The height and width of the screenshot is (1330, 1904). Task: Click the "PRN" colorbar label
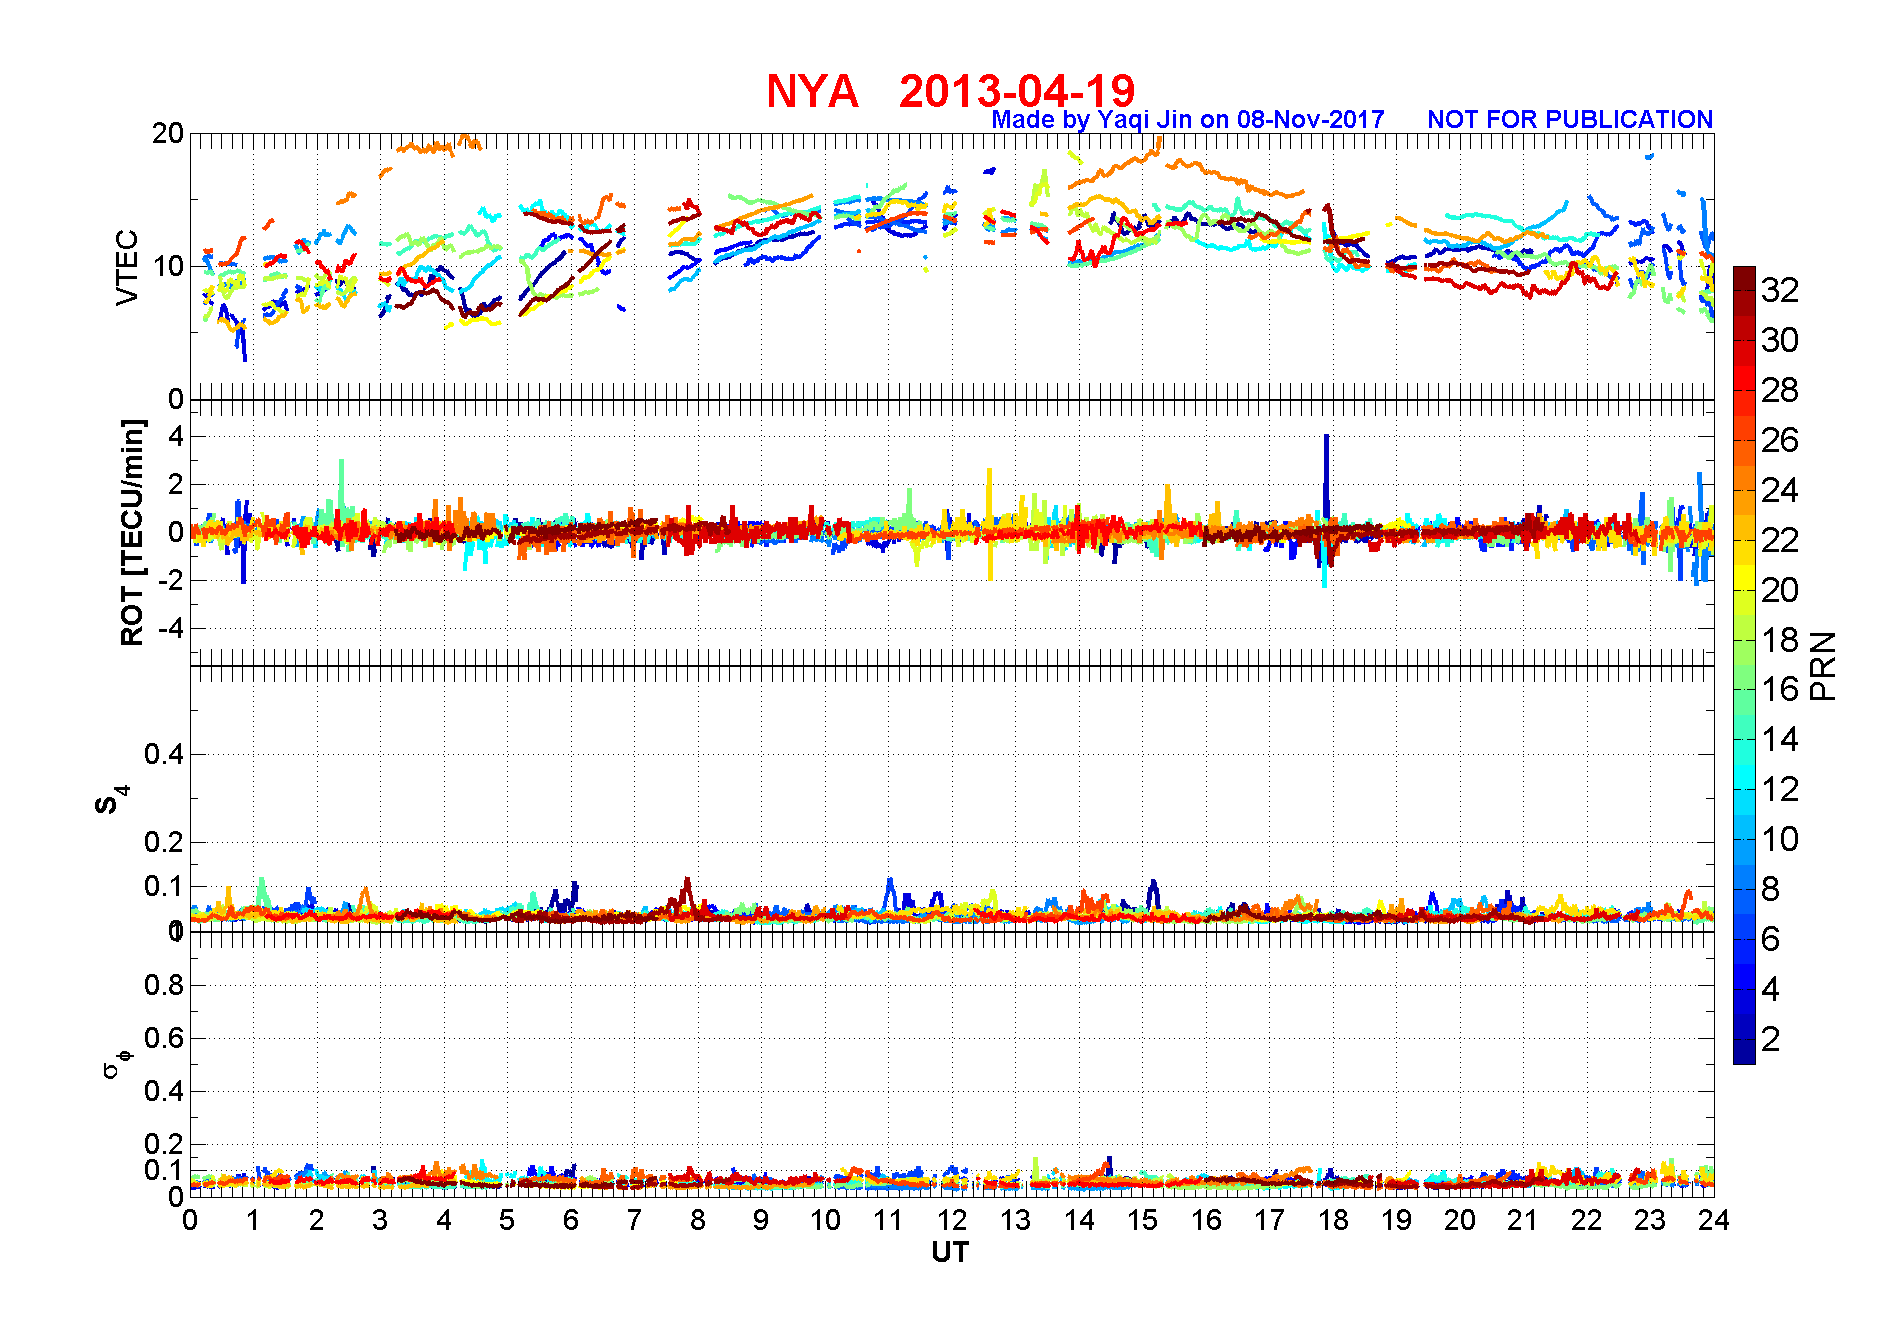1823,665
